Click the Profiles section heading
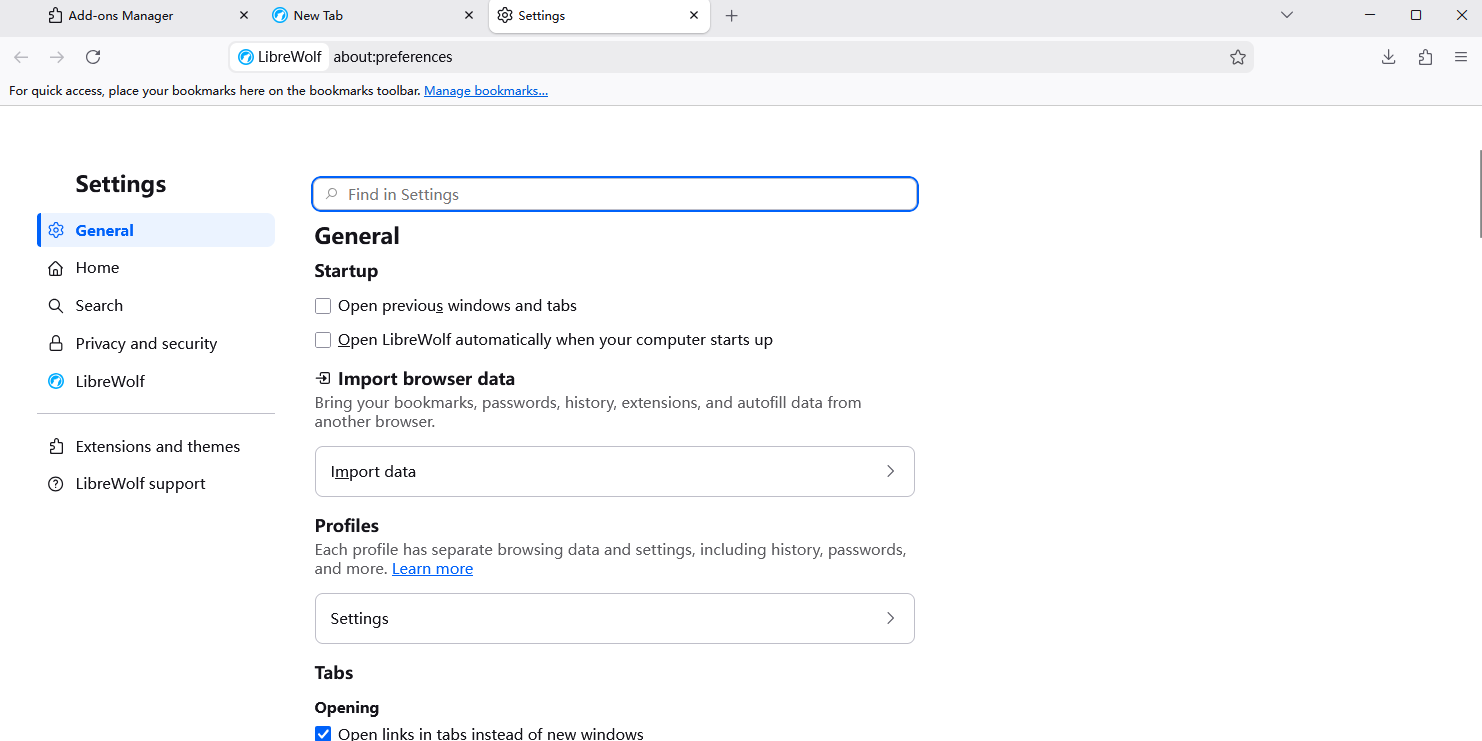The width and height of the screenshot is (1482, 741). (347, 526)
